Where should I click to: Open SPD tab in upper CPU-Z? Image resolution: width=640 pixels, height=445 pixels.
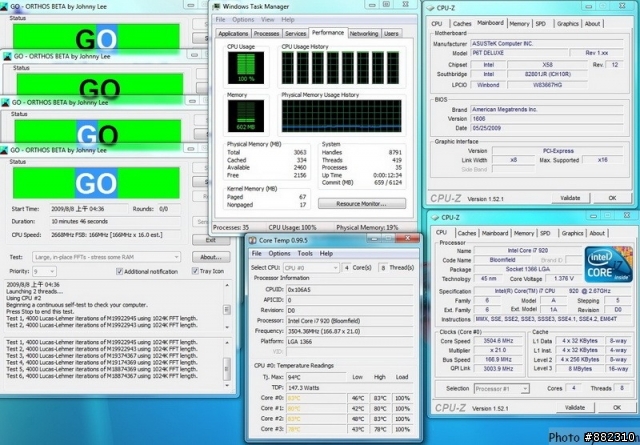pos(540,24)
